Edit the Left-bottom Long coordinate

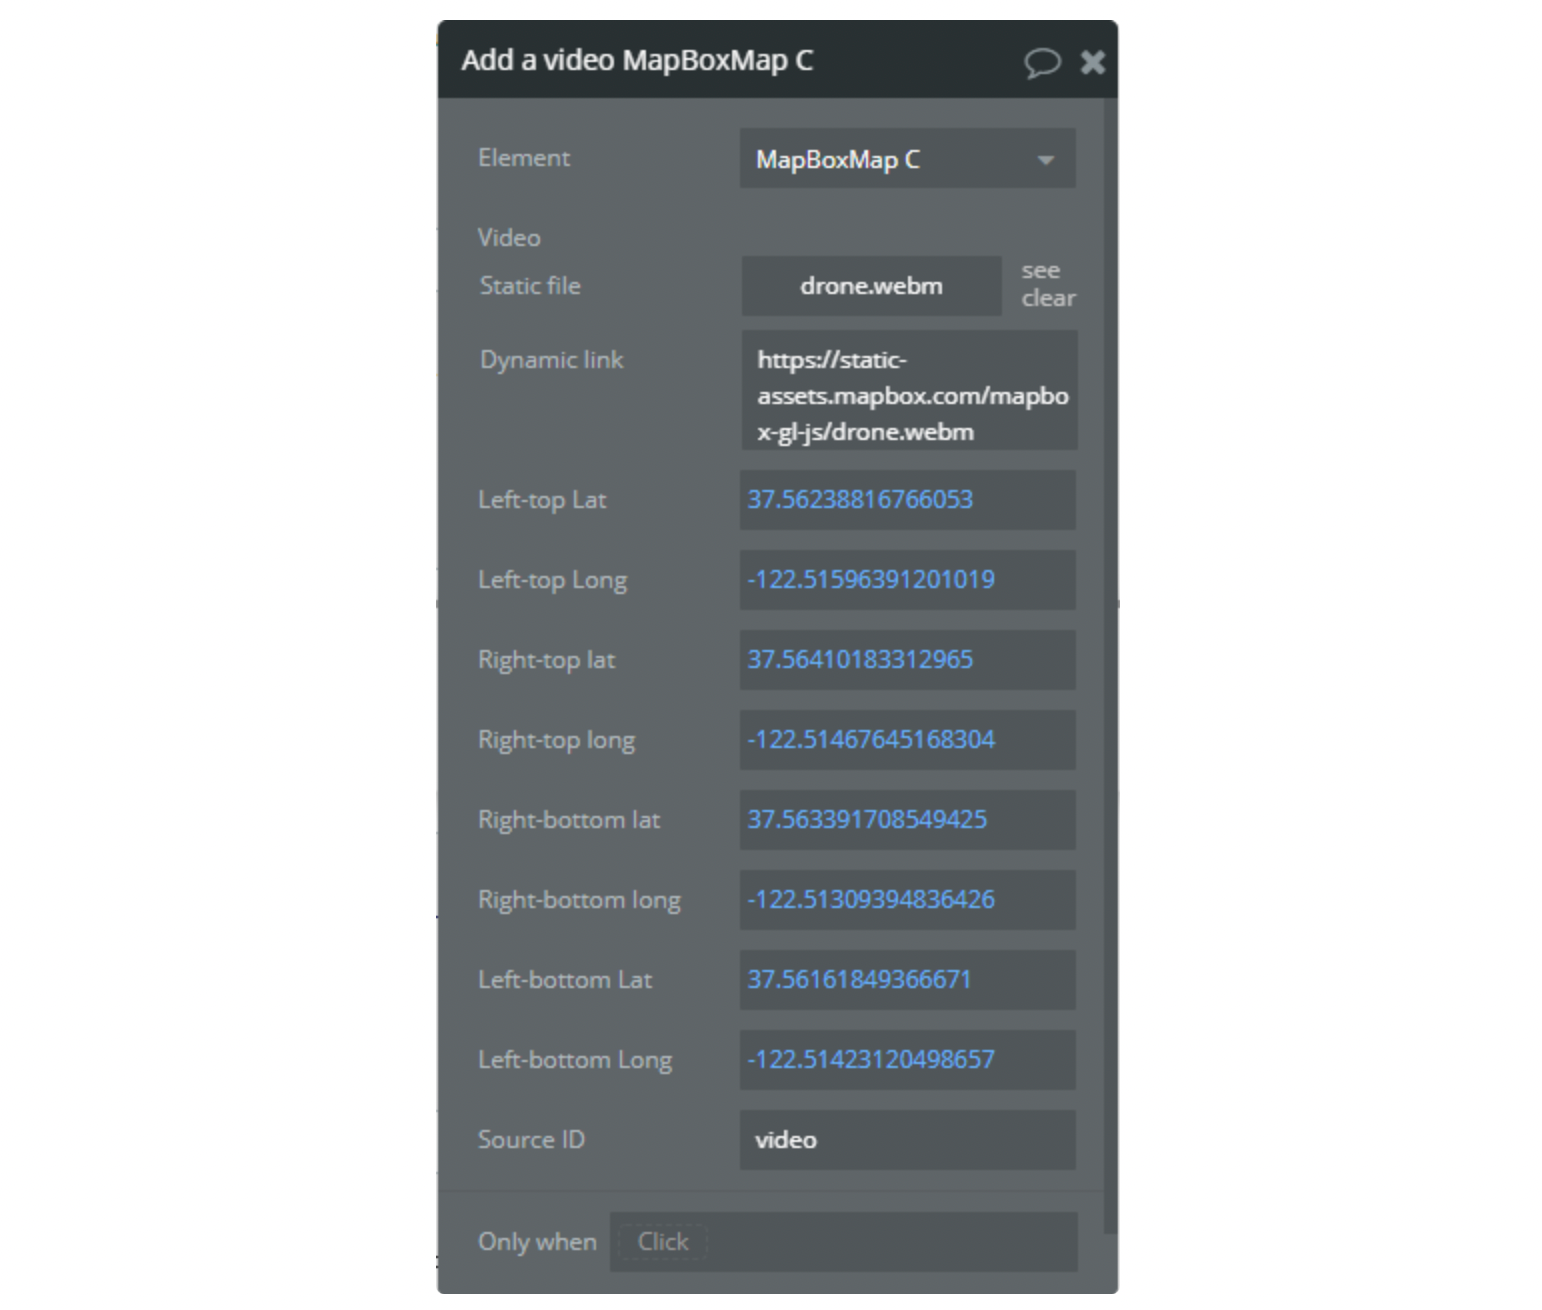pyautogui.click(x=906, y=1060)
